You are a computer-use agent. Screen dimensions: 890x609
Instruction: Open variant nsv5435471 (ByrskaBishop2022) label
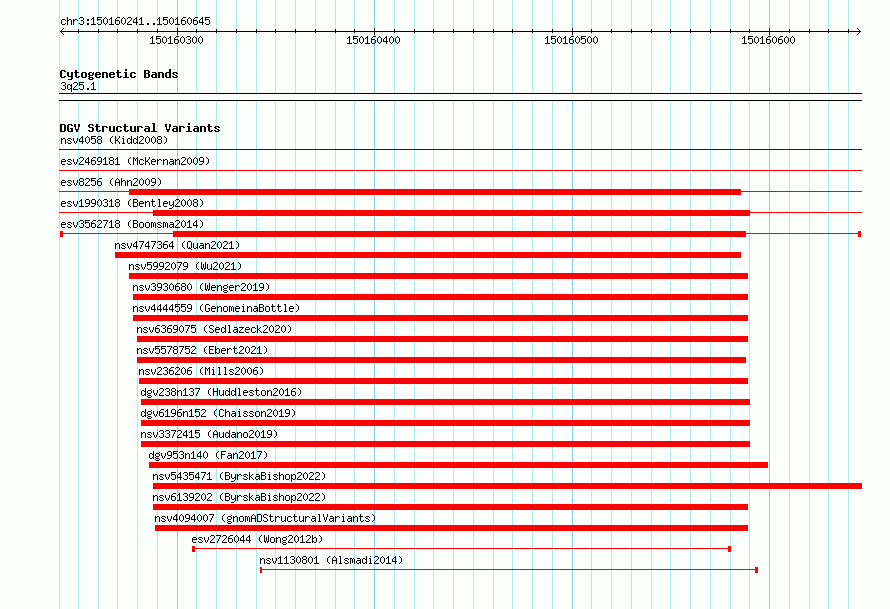pos(240,476)
